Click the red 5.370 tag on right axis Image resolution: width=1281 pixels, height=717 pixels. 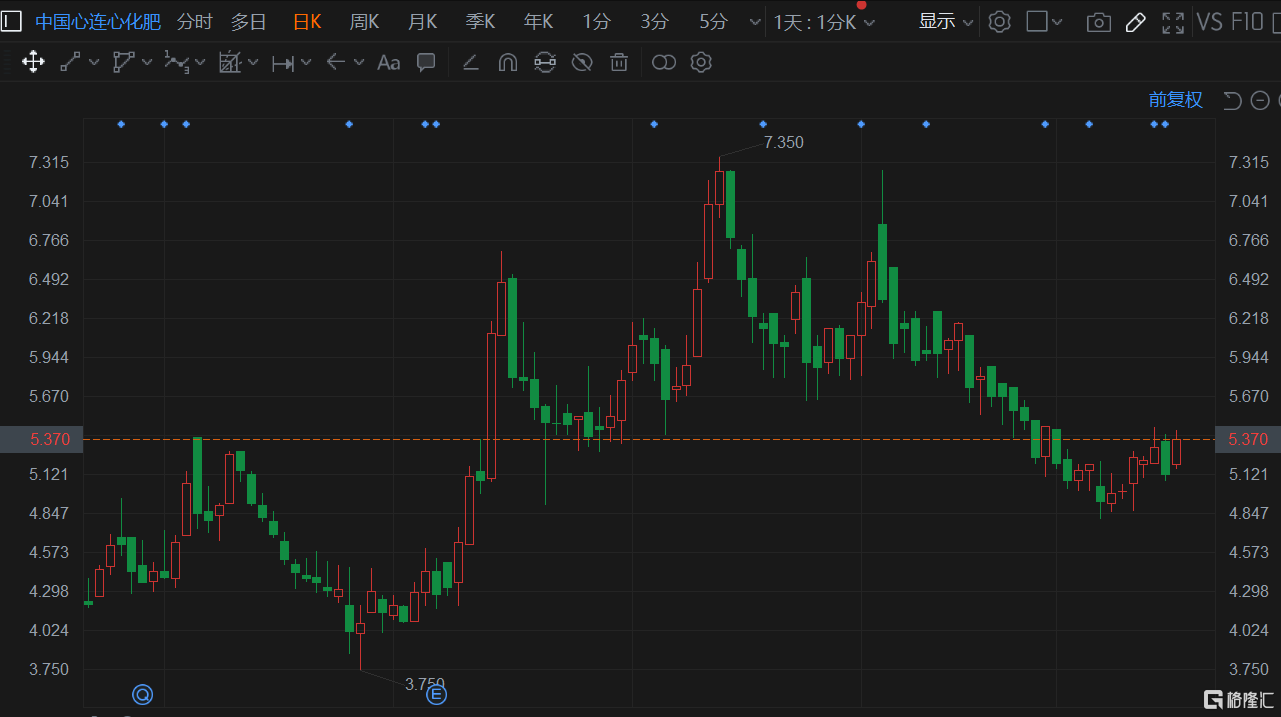(1248, 439)
